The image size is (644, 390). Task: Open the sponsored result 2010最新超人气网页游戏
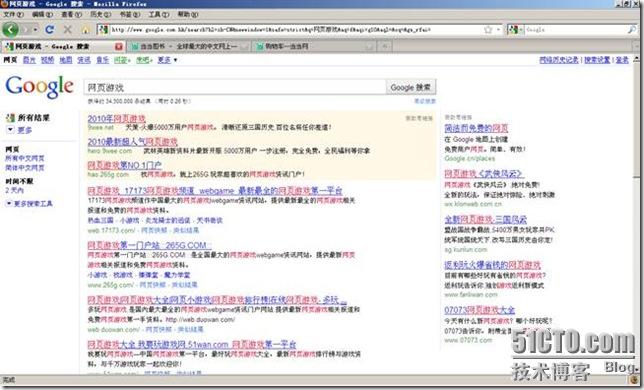pos(133,142)
